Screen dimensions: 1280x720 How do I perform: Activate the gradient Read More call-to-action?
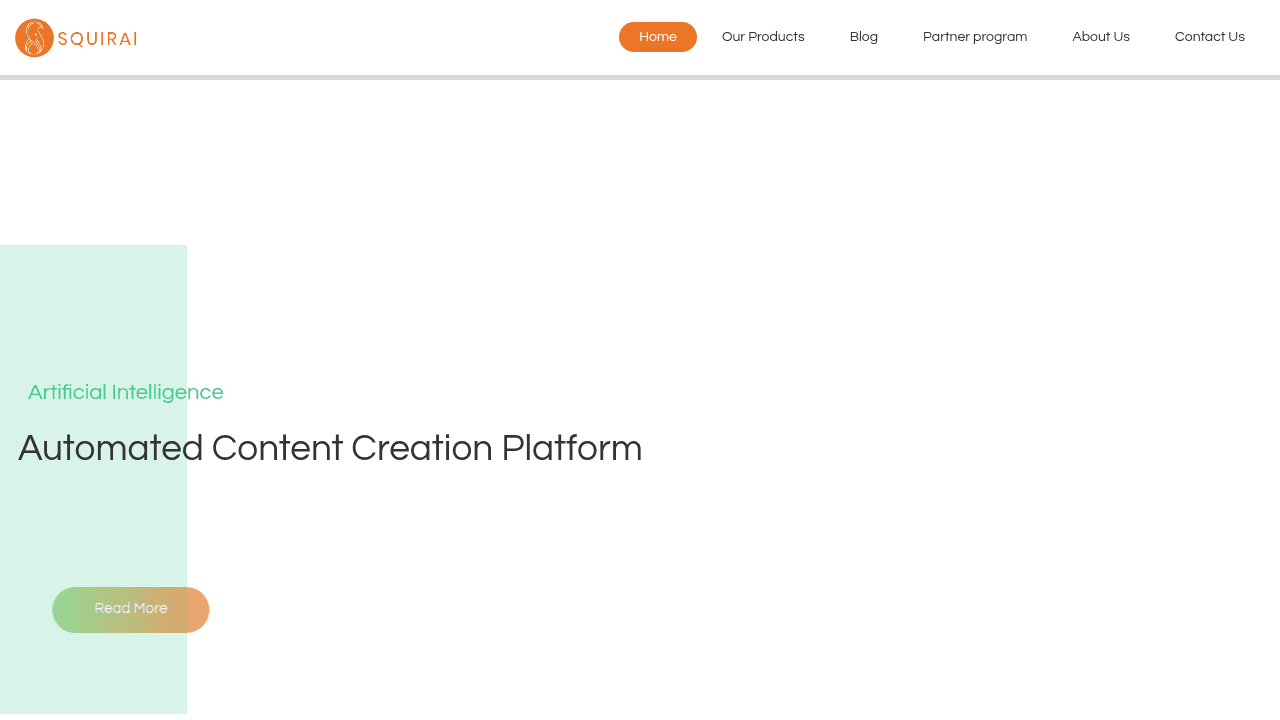[x=130, y=609]
